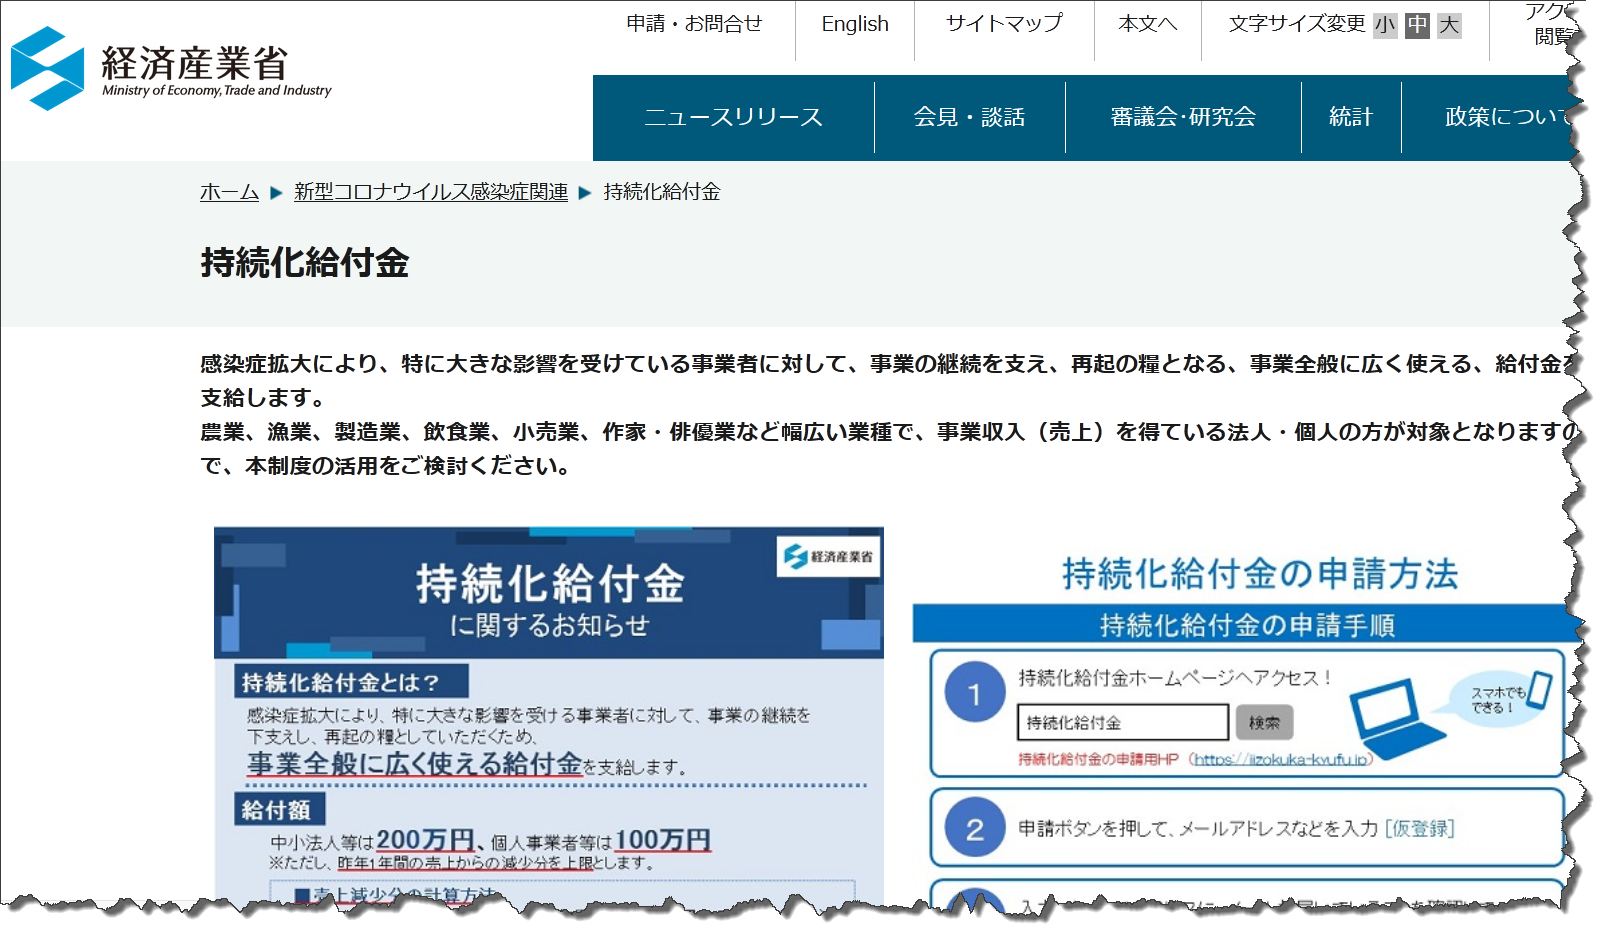Click the 持続化給付金 current breadcrumb text

(662, 192)
